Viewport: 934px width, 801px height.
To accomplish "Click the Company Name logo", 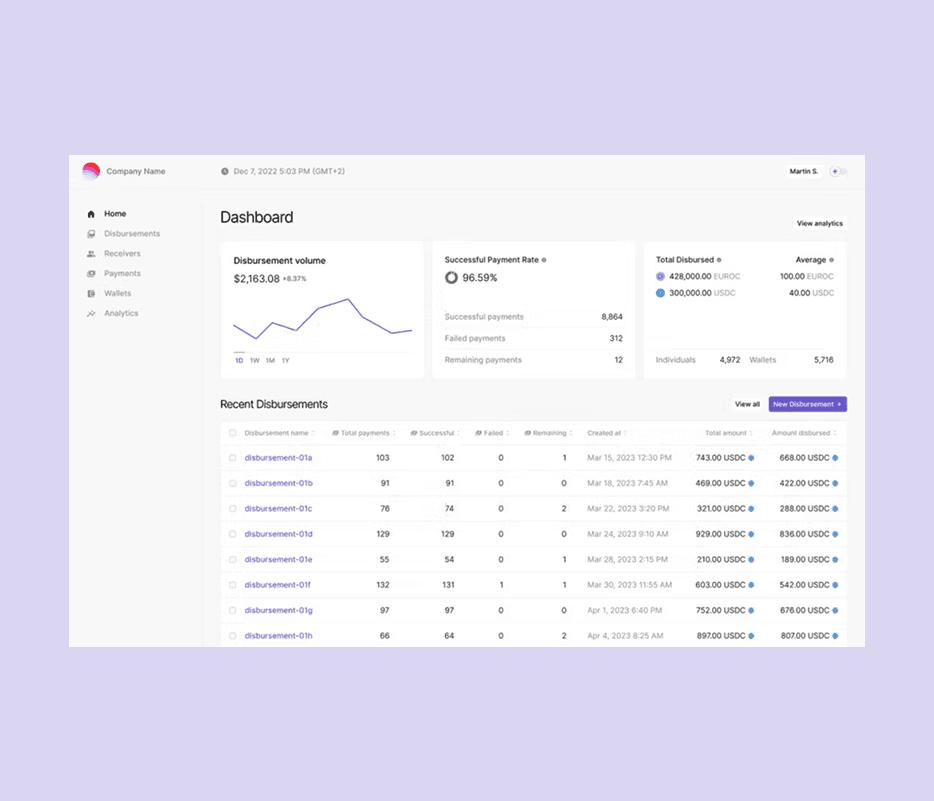I will [91, 171].
